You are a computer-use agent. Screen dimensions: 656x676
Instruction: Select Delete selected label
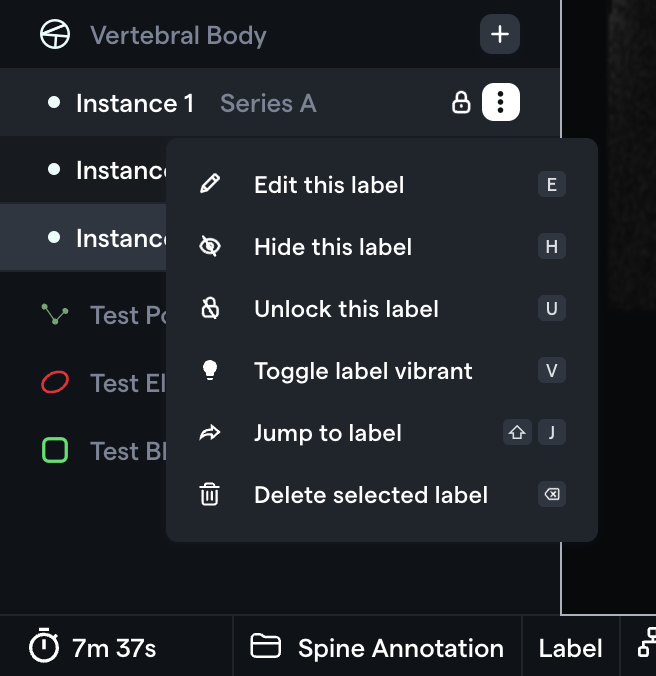[381, 494]
